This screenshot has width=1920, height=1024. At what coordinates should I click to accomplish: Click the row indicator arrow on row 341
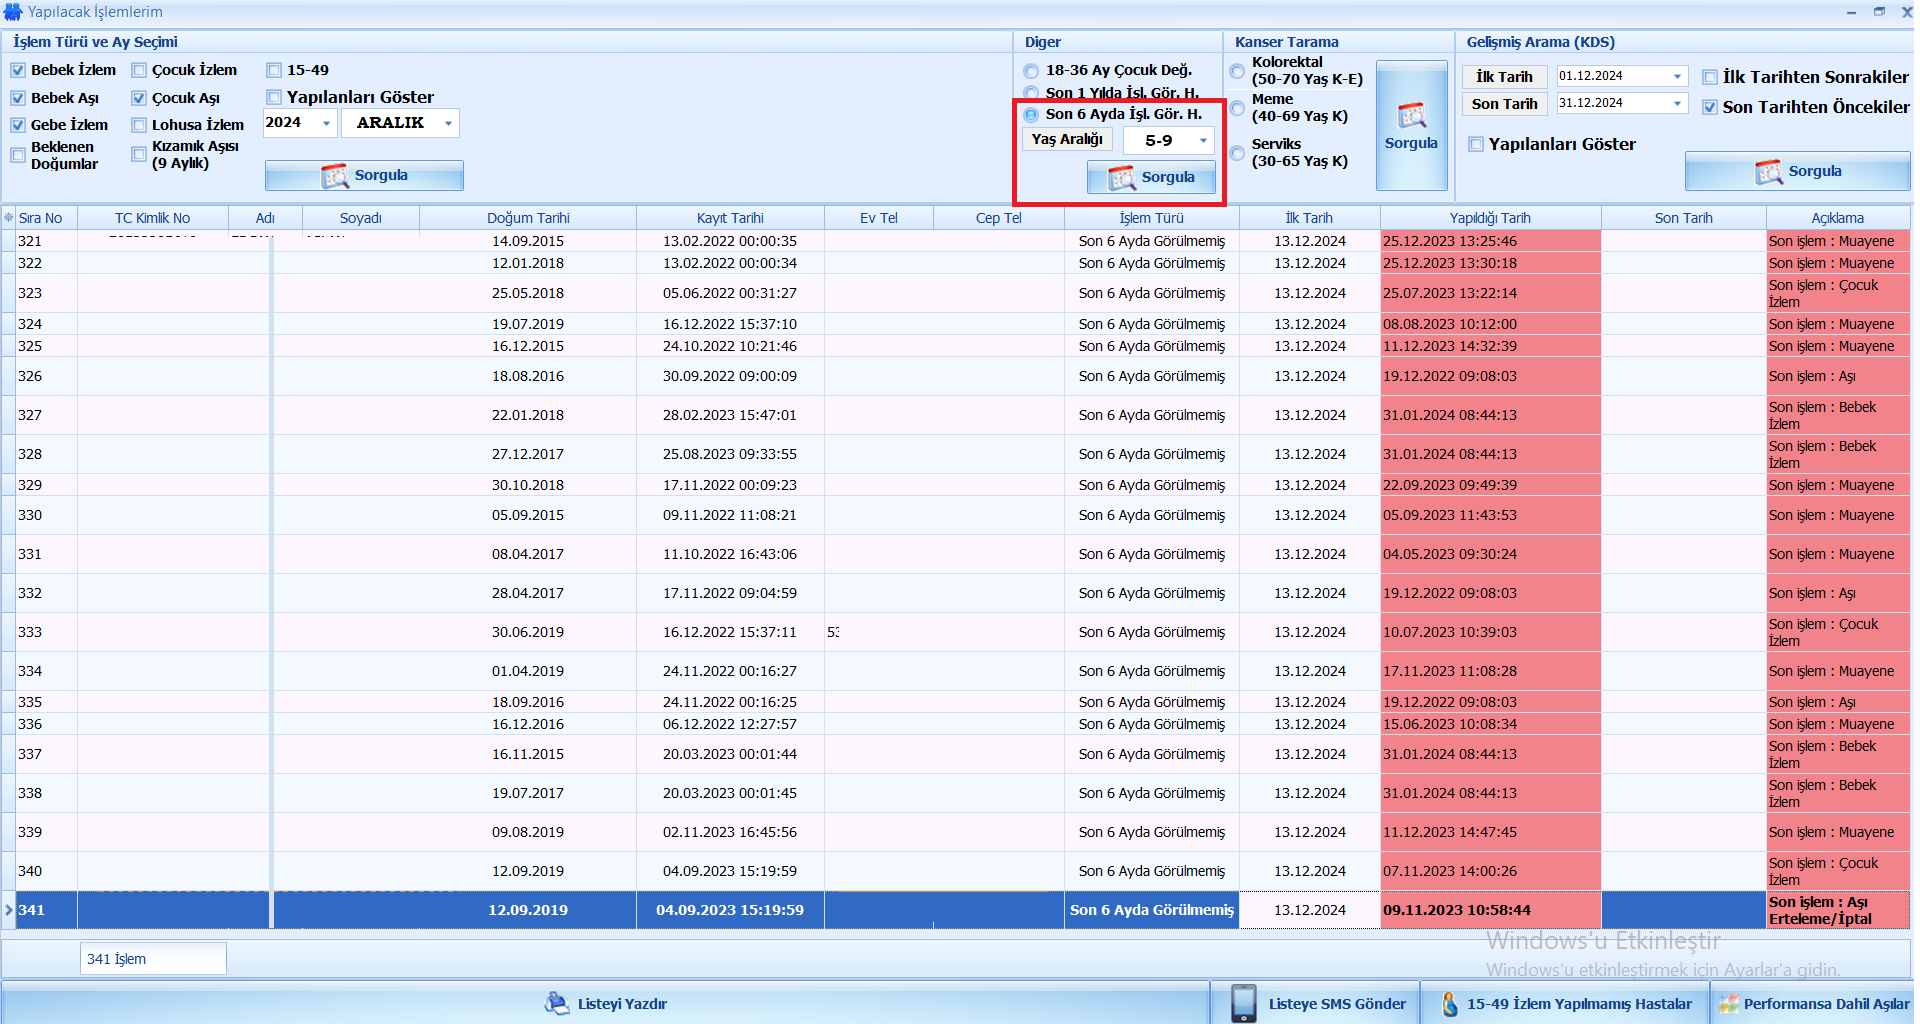coord(8,910)
